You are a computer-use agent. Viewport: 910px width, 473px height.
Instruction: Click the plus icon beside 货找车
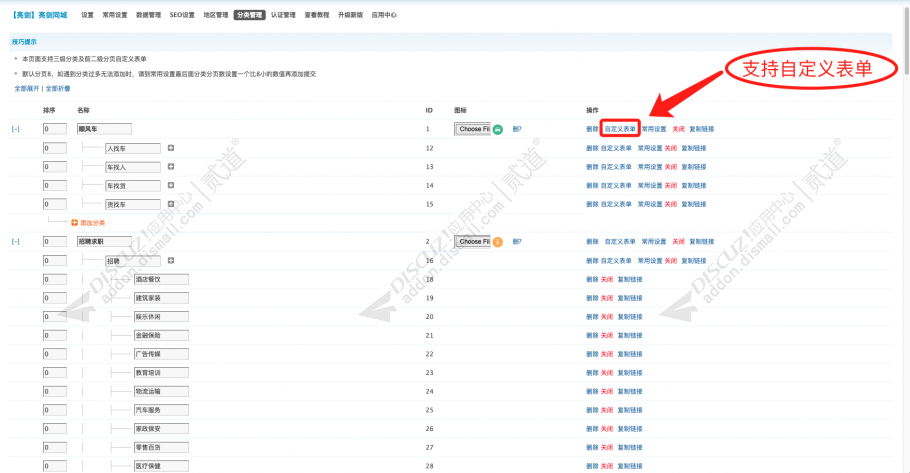(x=171, y=204)
